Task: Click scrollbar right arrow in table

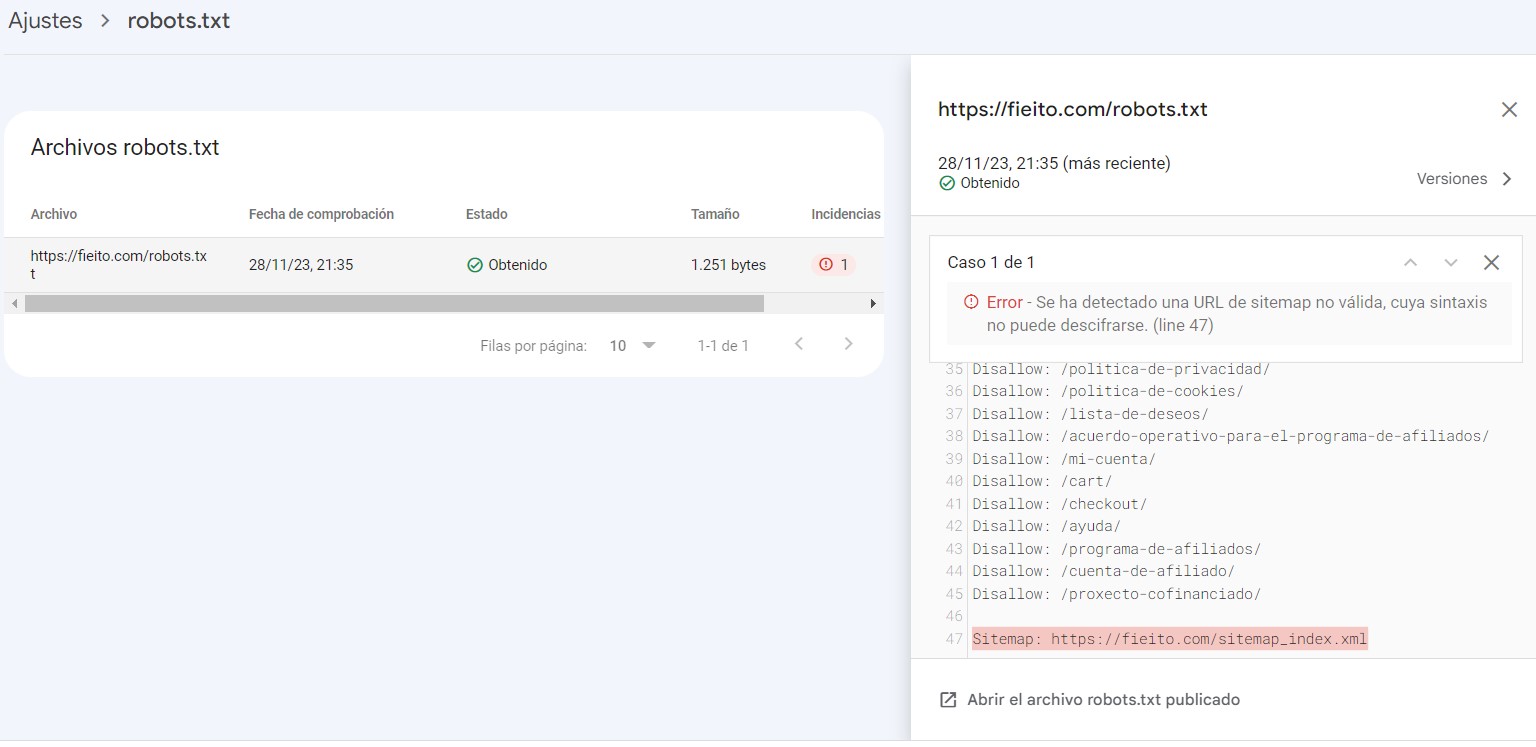Action: (x=873, y=303)
